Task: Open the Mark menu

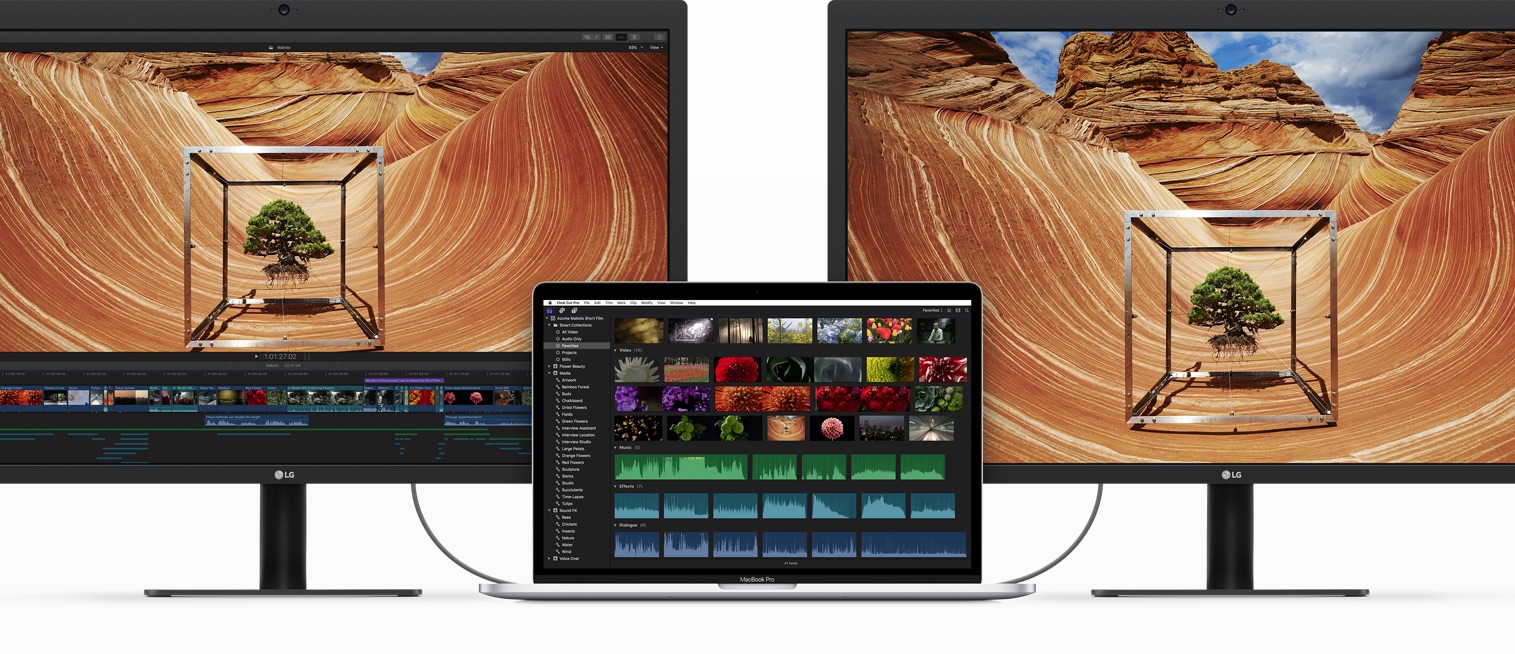Action: point(621,303)
